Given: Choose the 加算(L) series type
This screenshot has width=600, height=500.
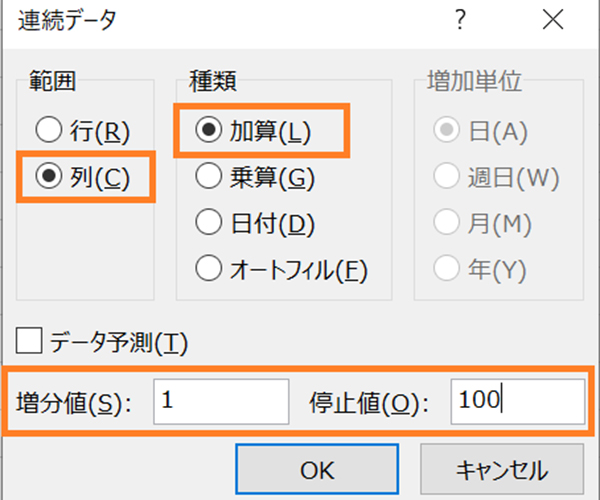Looking at the screenshot, I should [x=208, y=132].
